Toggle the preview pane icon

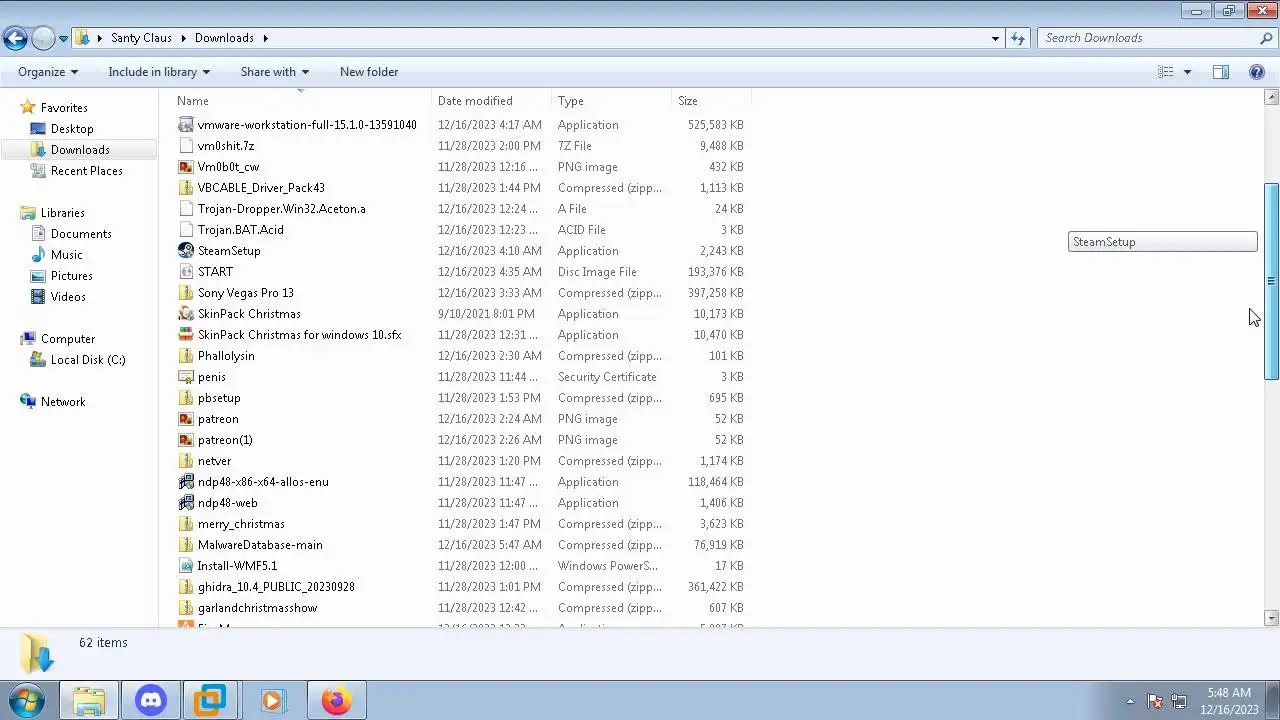pos(1221,72)
